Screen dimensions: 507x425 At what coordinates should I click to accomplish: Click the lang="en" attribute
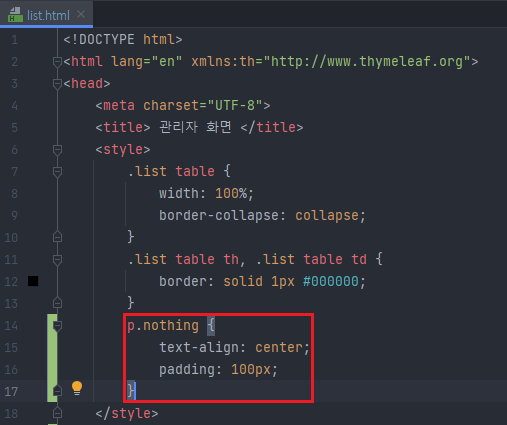[147, 62]
